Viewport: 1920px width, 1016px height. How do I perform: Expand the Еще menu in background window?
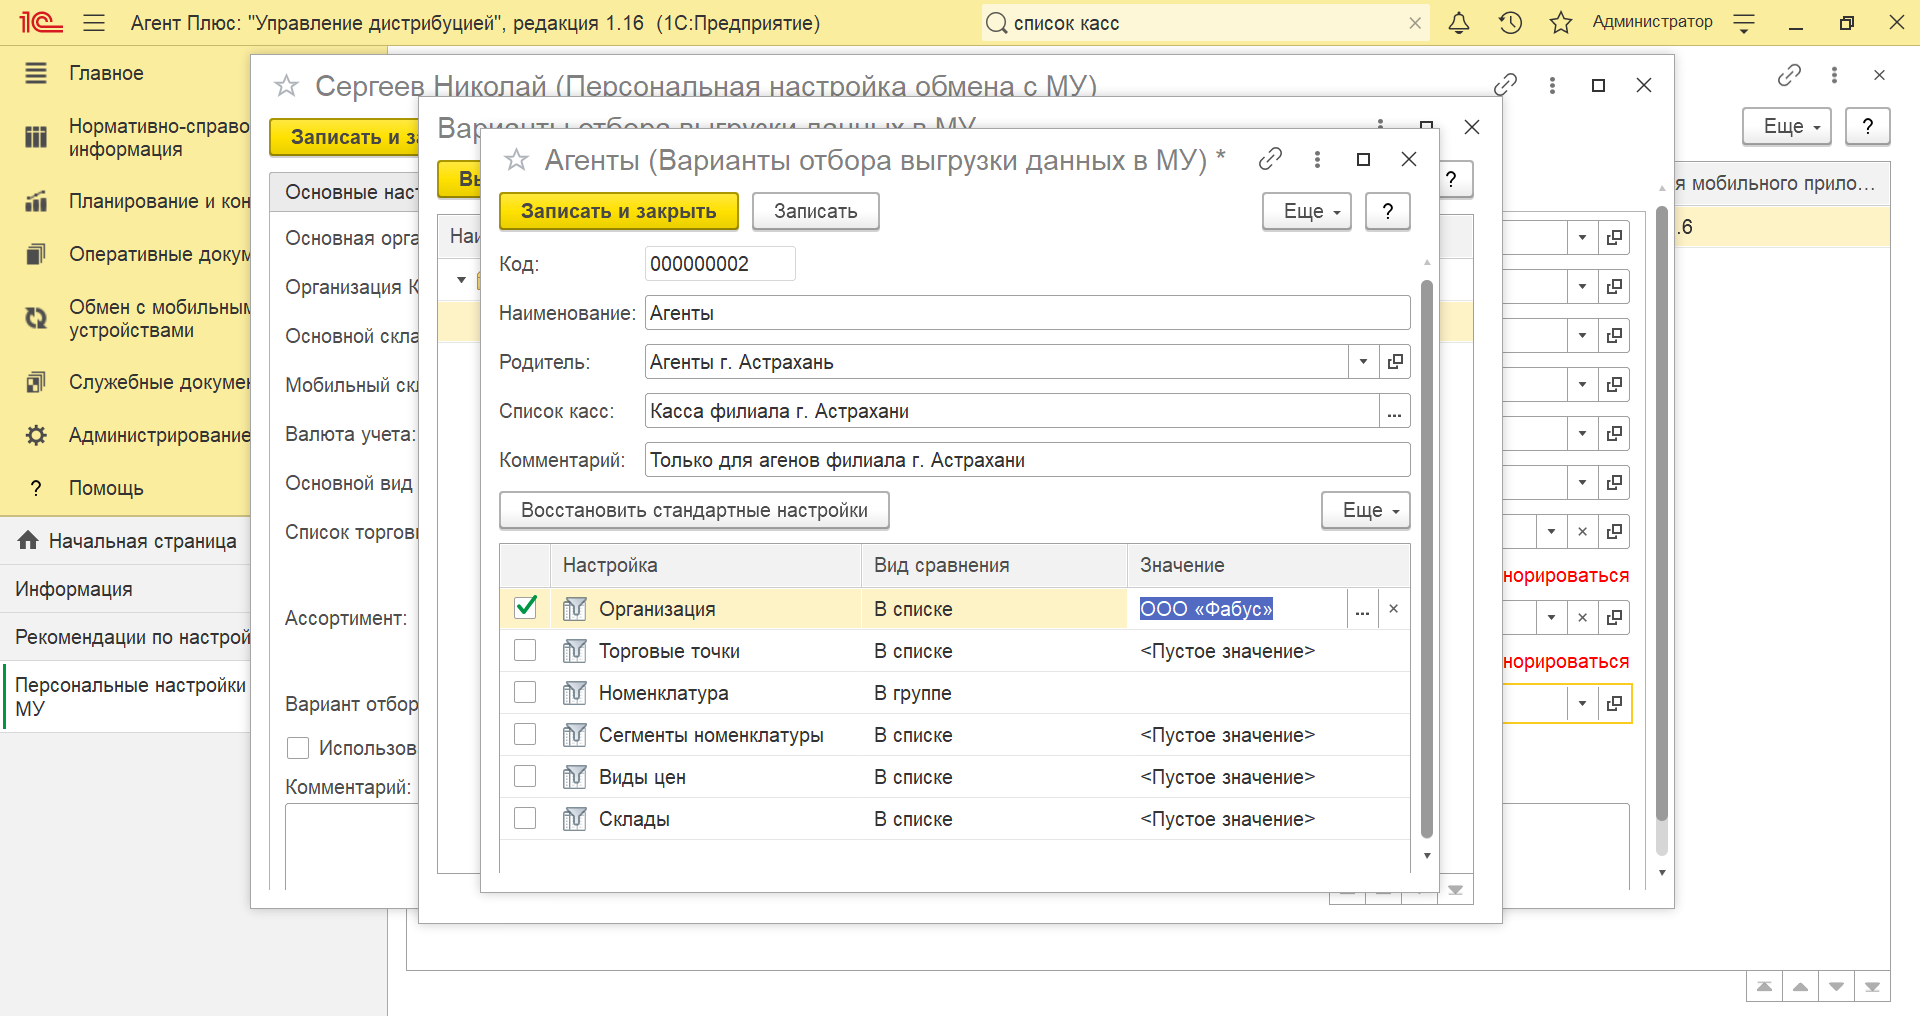[1787, 126]
